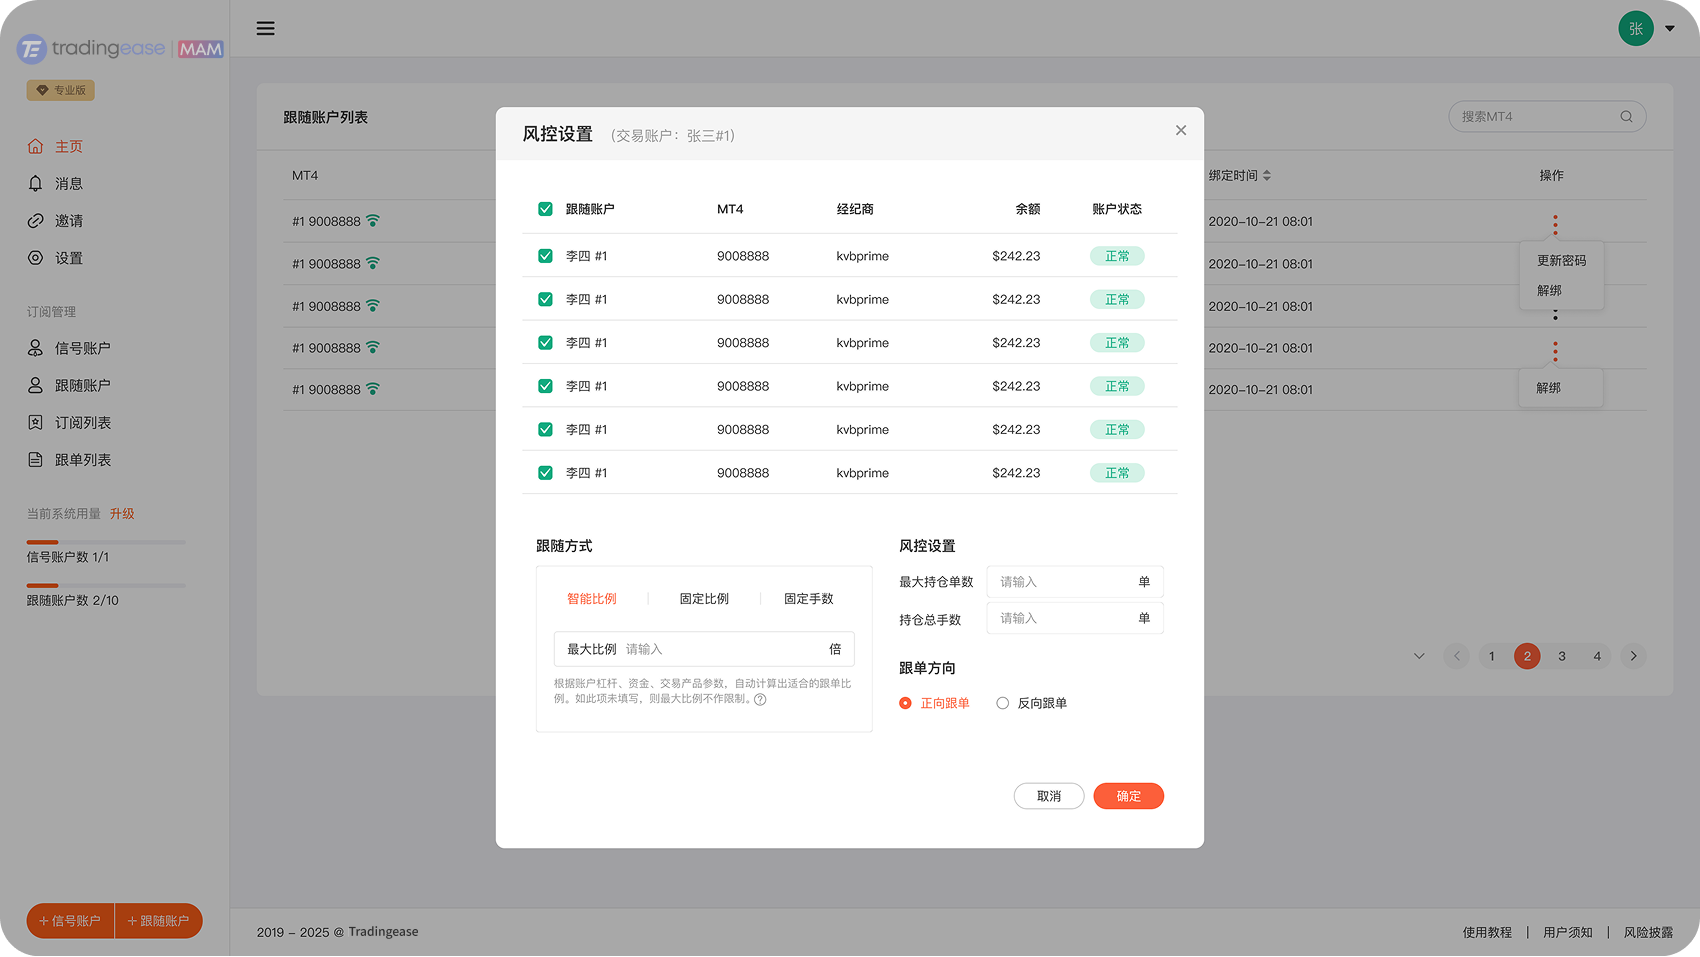Viewport: 1700px width, 957px height.
Task: Switch to the 固定手数 tab
Action: click(x=808, y=599)
